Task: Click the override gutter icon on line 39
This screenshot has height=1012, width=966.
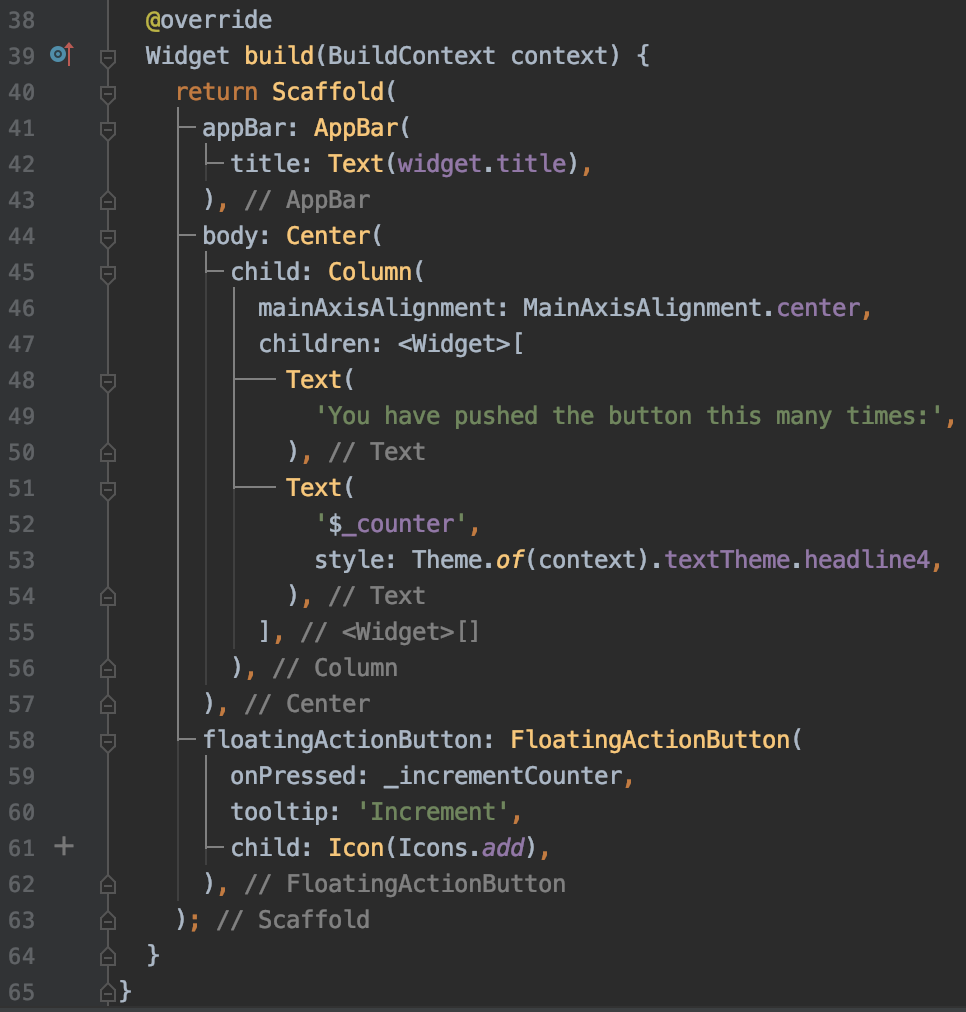Action: (x=62, y=55)
